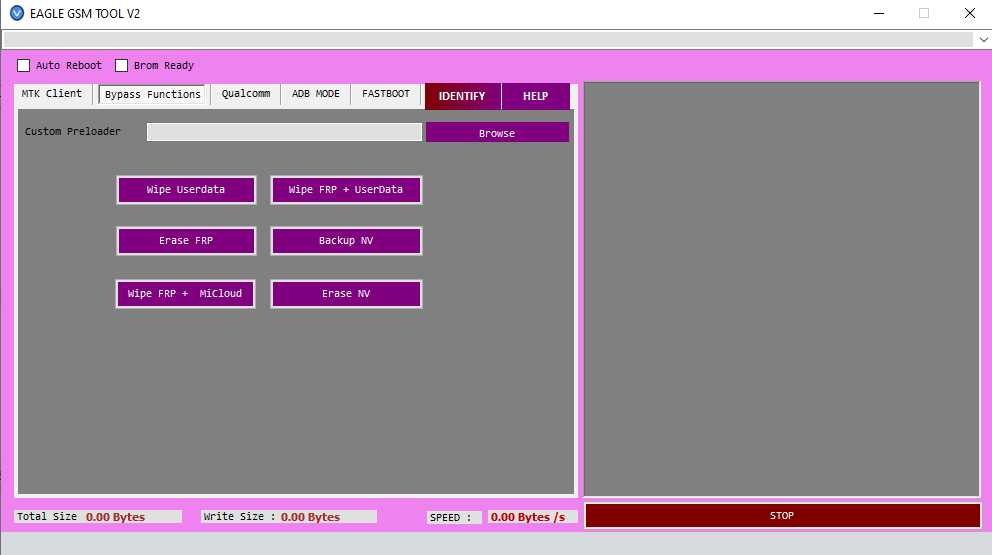Click the Custom Preloader label
Screen dimensions: 992x555
(x=73, y=132)
